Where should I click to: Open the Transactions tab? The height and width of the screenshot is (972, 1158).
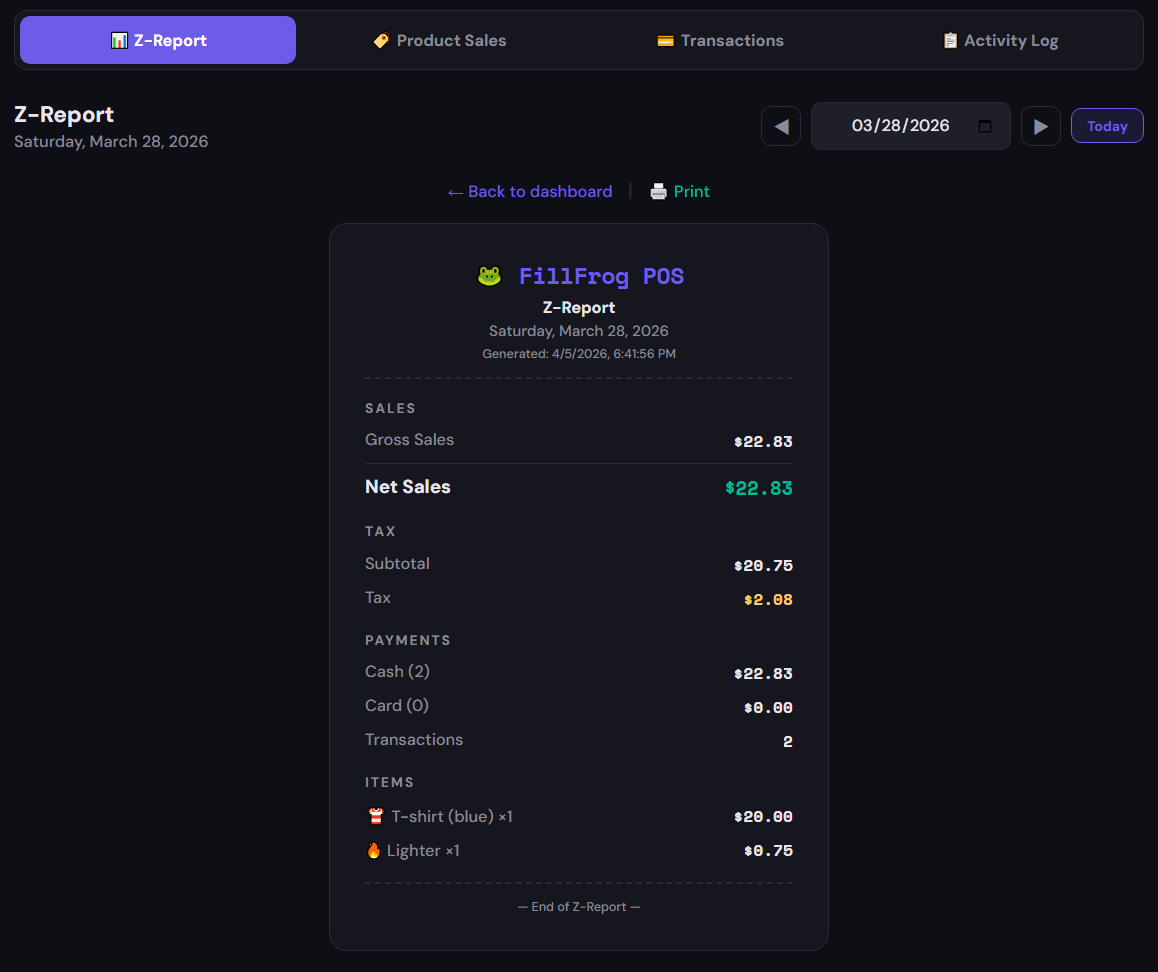click(x=720, y=40)
